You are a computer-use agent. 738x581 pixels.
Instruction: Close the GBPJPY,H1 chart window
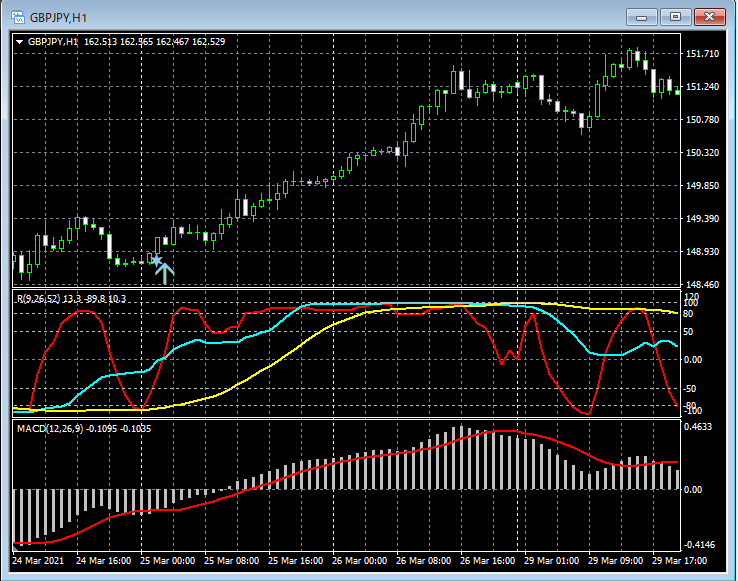[709, 17]
